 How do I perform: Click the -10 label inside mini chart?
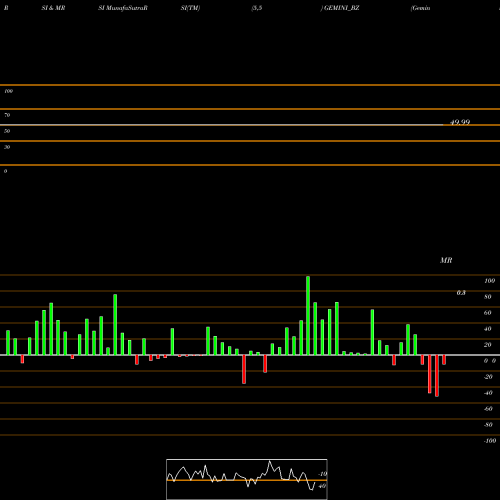click(323, 474)
